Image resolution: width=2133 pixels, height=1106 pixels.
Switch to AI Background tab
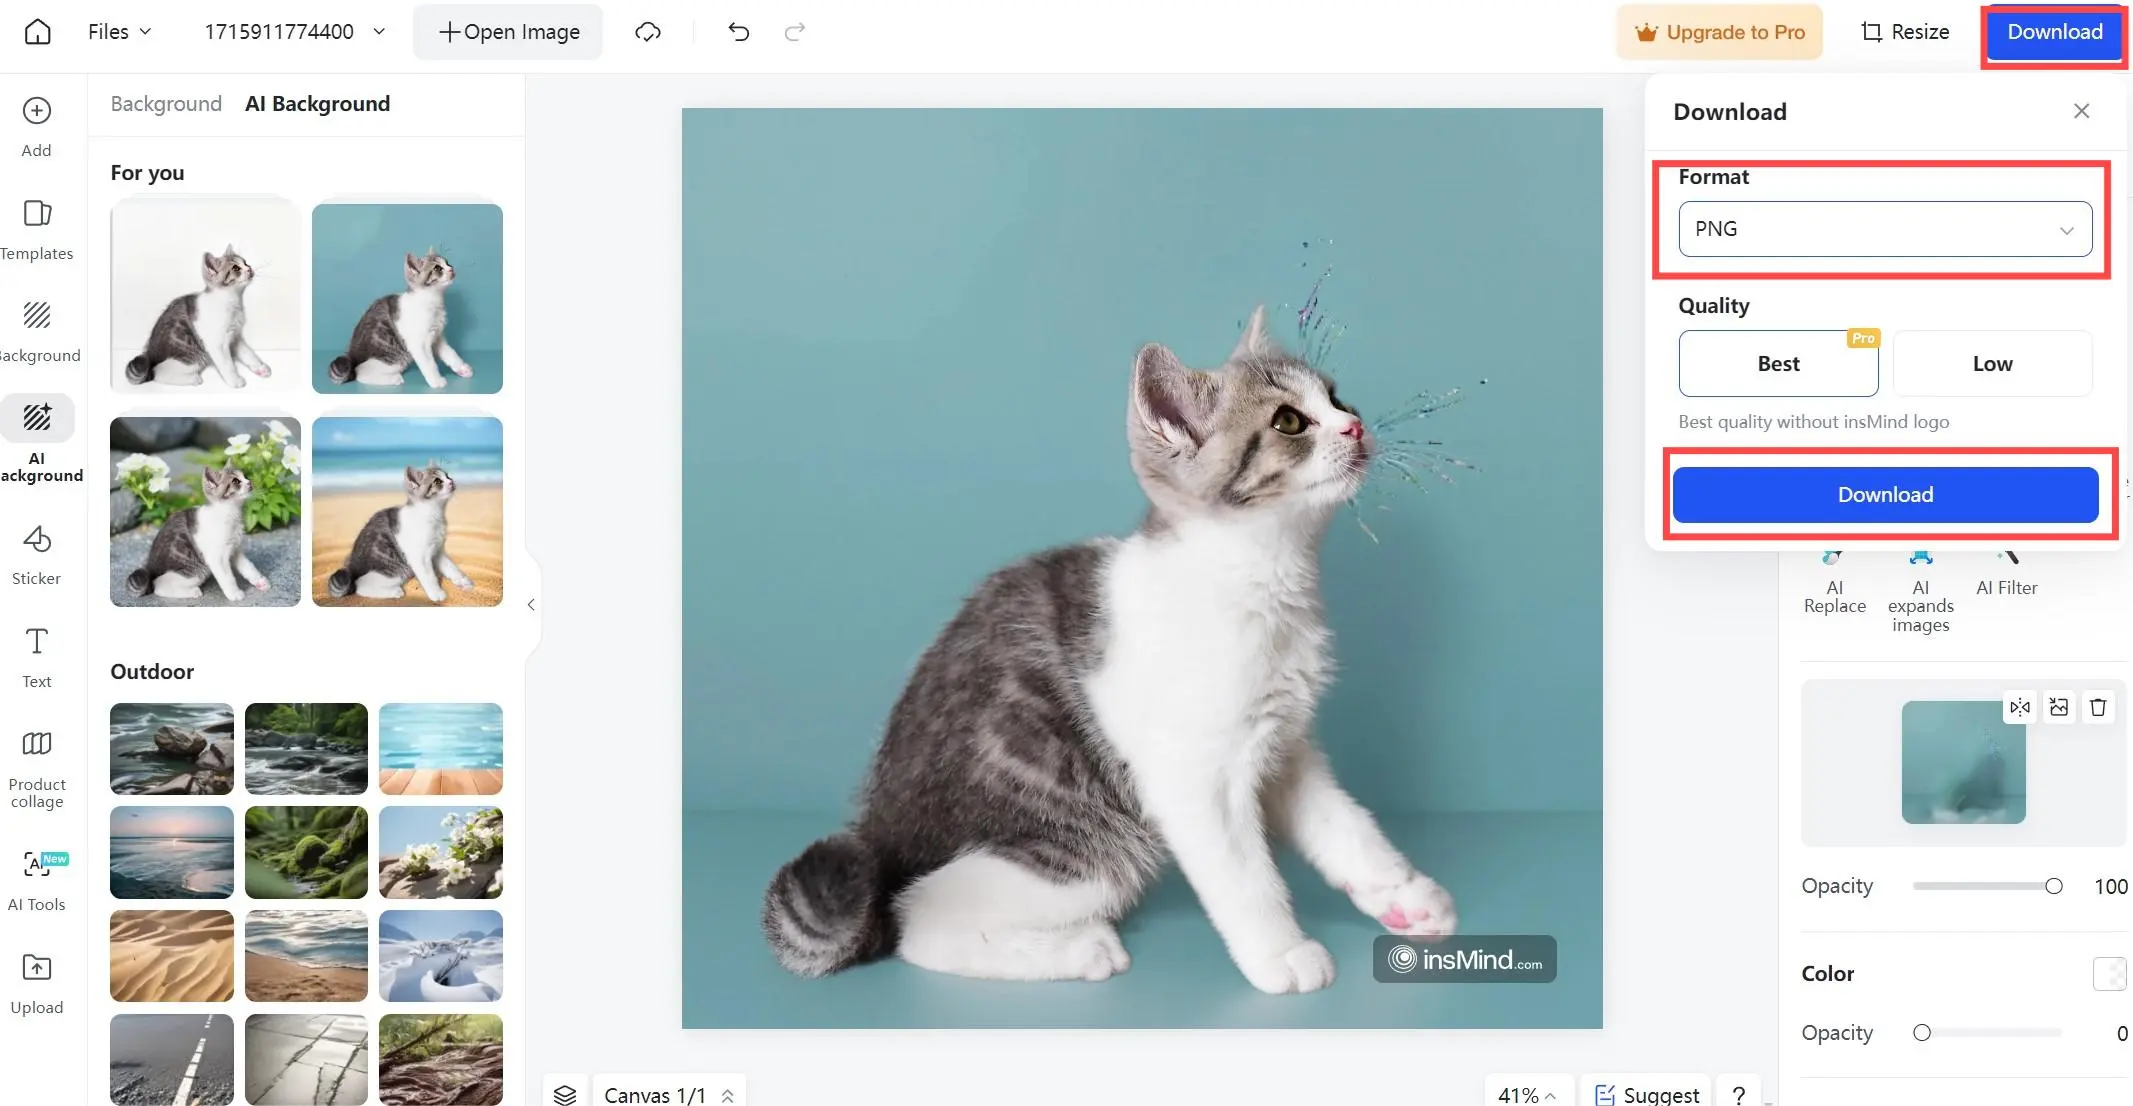click(317, 103)
